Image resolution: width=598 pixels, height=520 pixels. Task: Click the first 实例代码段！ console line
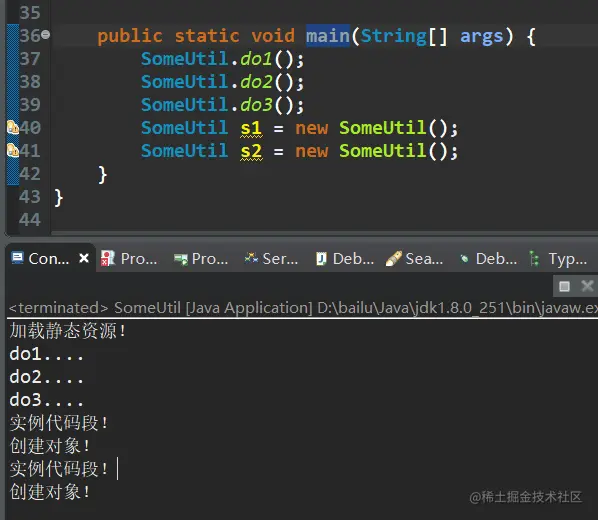[x=59, y=423]
